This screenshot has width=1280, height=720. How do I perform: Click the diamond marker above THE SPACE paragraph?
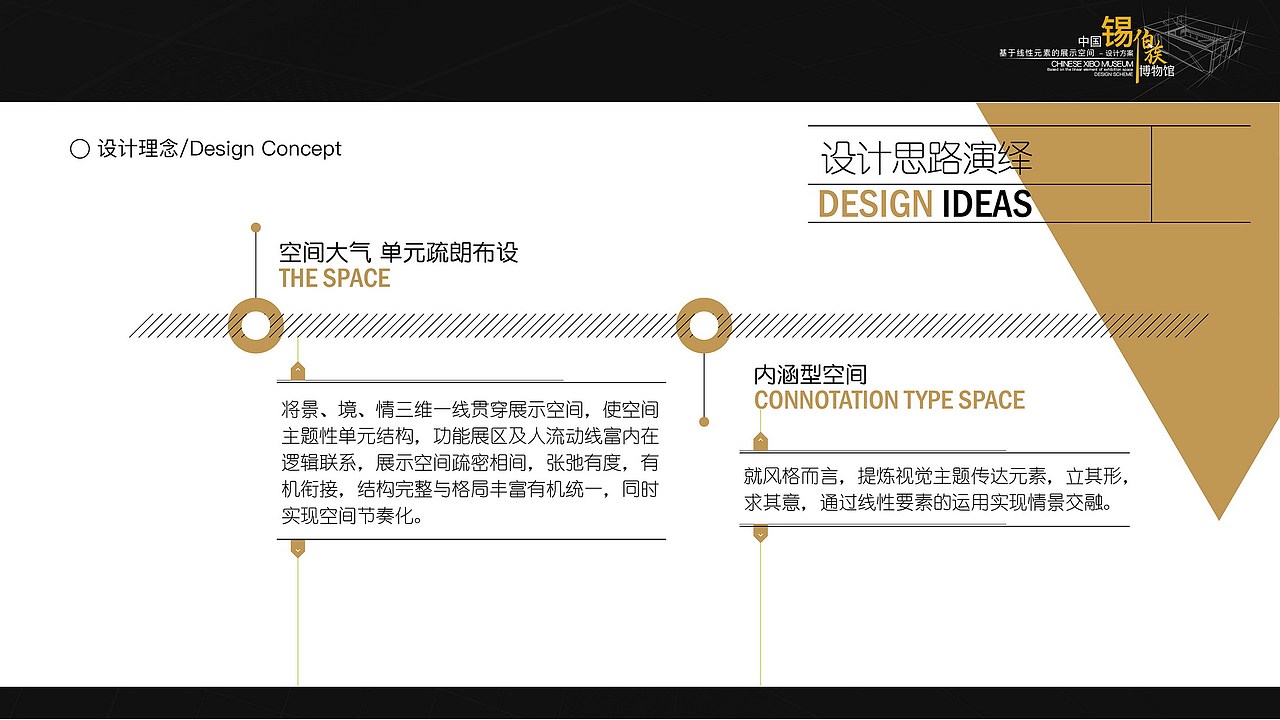pyautogui.click(x=296, y=370)
